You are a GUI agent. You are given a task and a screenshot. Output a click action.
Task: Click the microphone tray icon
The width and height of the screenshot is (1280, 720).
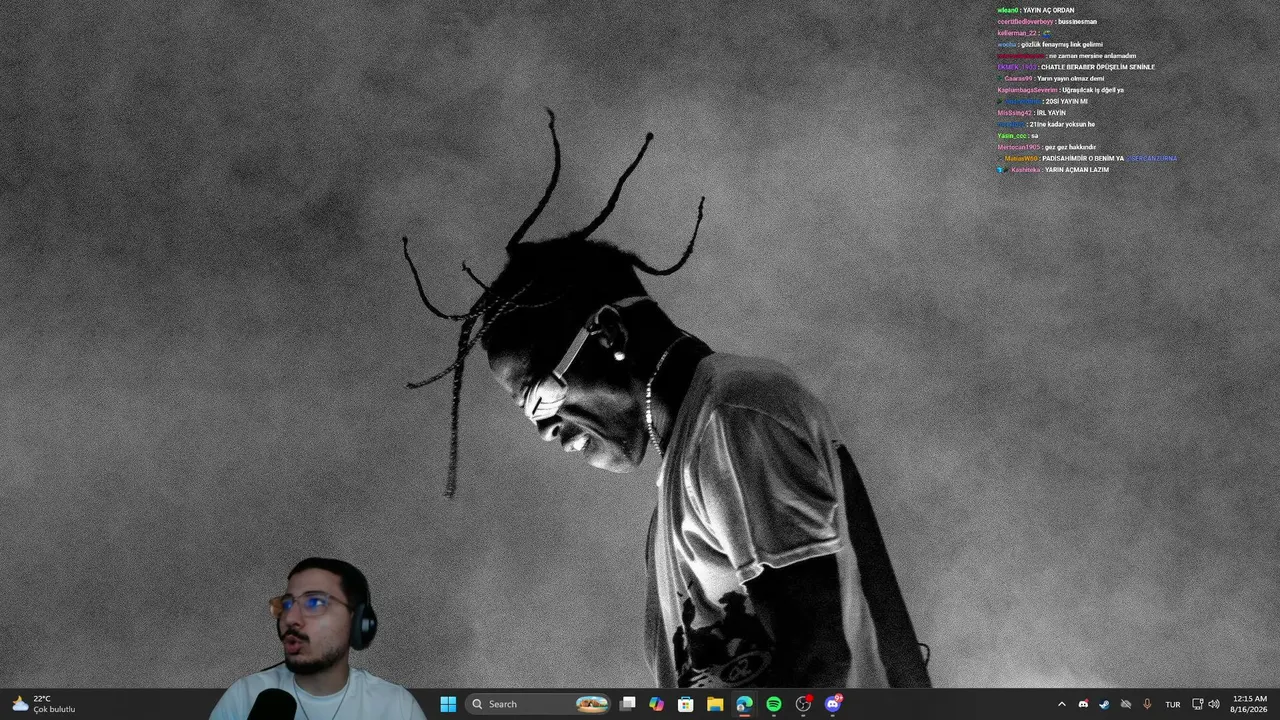pos(1147,704)
